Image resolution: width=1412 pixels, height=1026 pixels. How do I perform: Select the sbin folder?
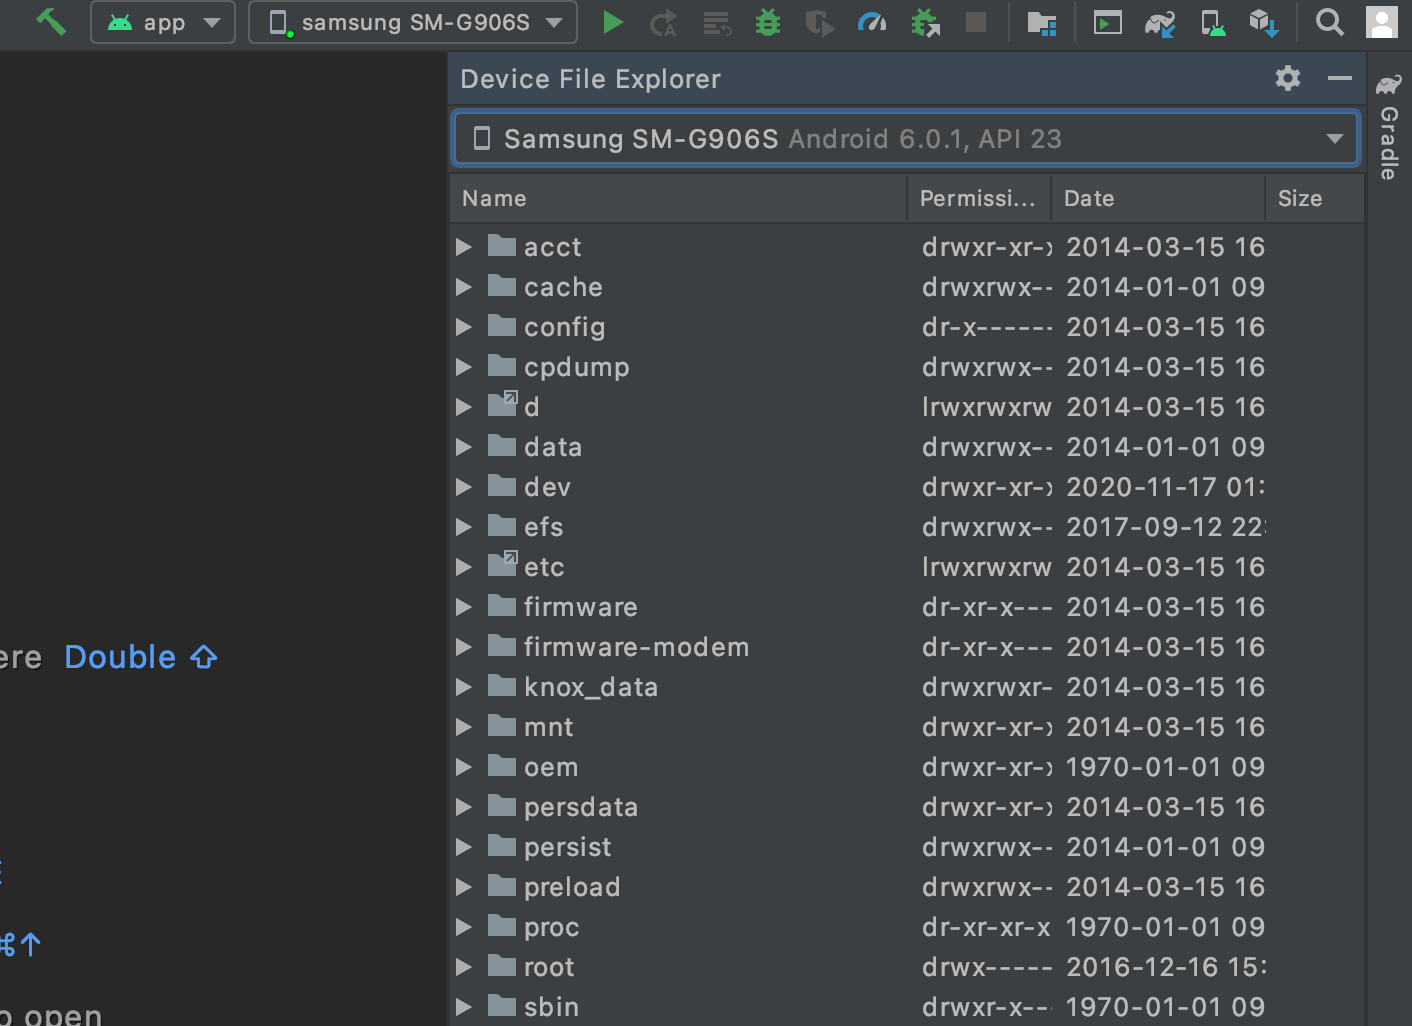(906, 1007)
